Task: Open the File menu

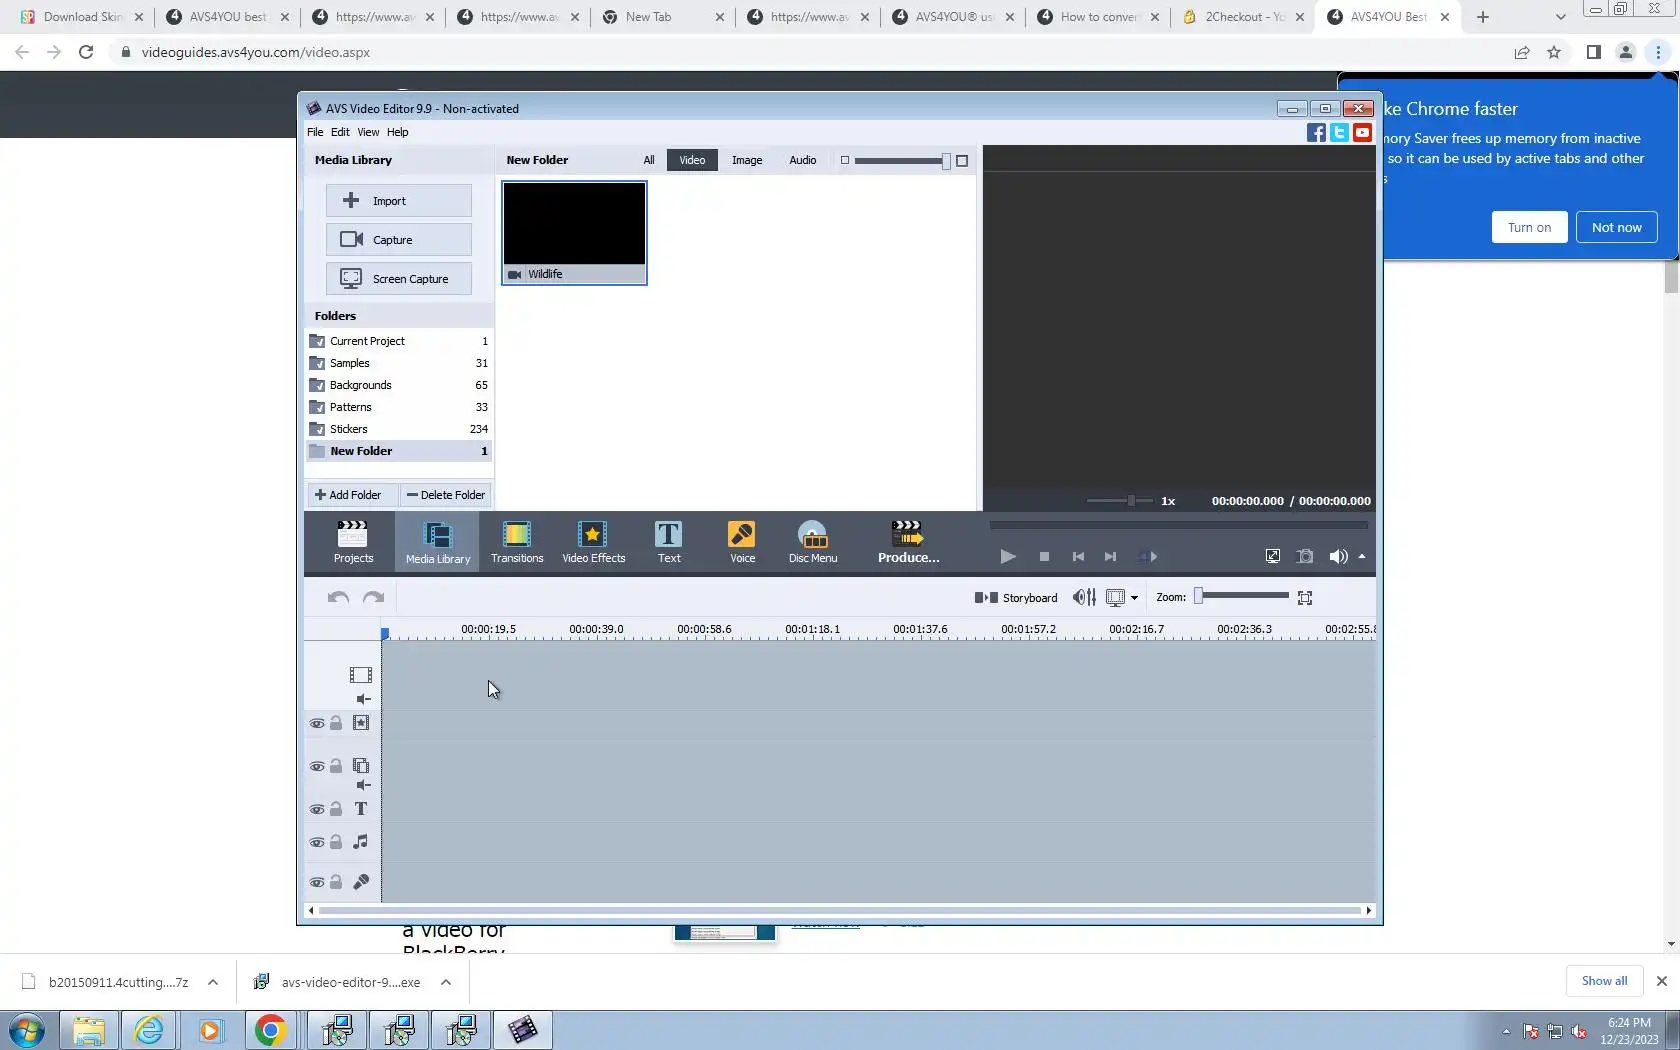Action: [315, 132]
